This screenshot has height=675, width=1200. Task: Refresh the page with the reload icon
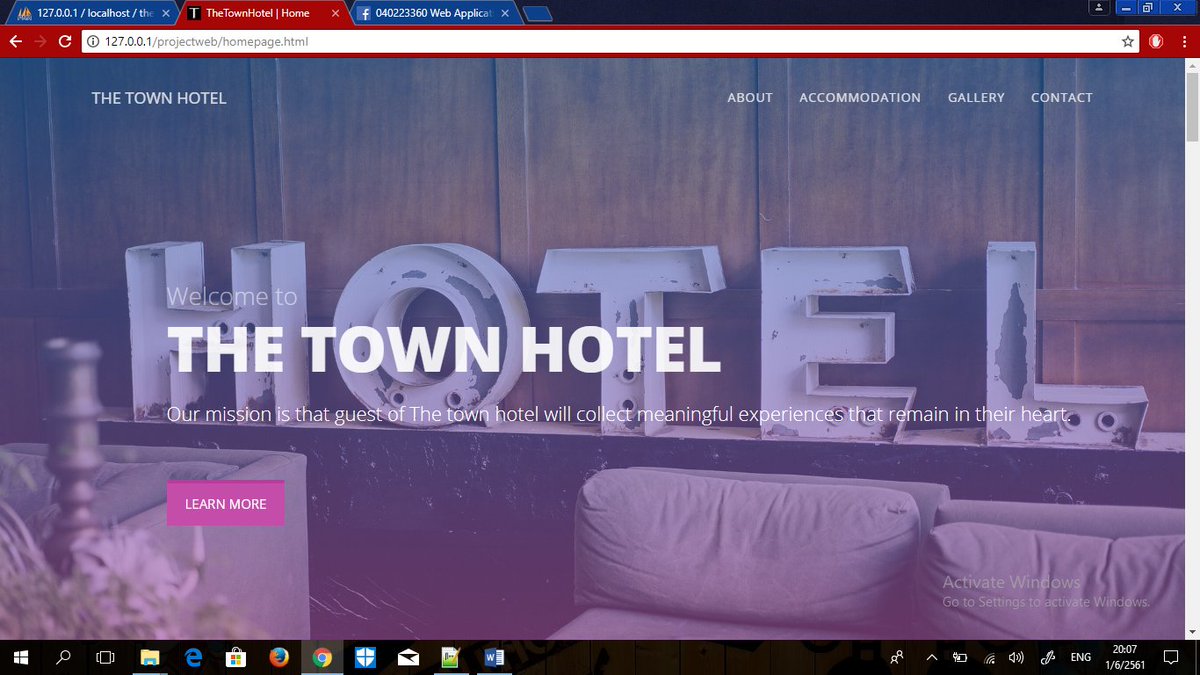coord(65,41)
